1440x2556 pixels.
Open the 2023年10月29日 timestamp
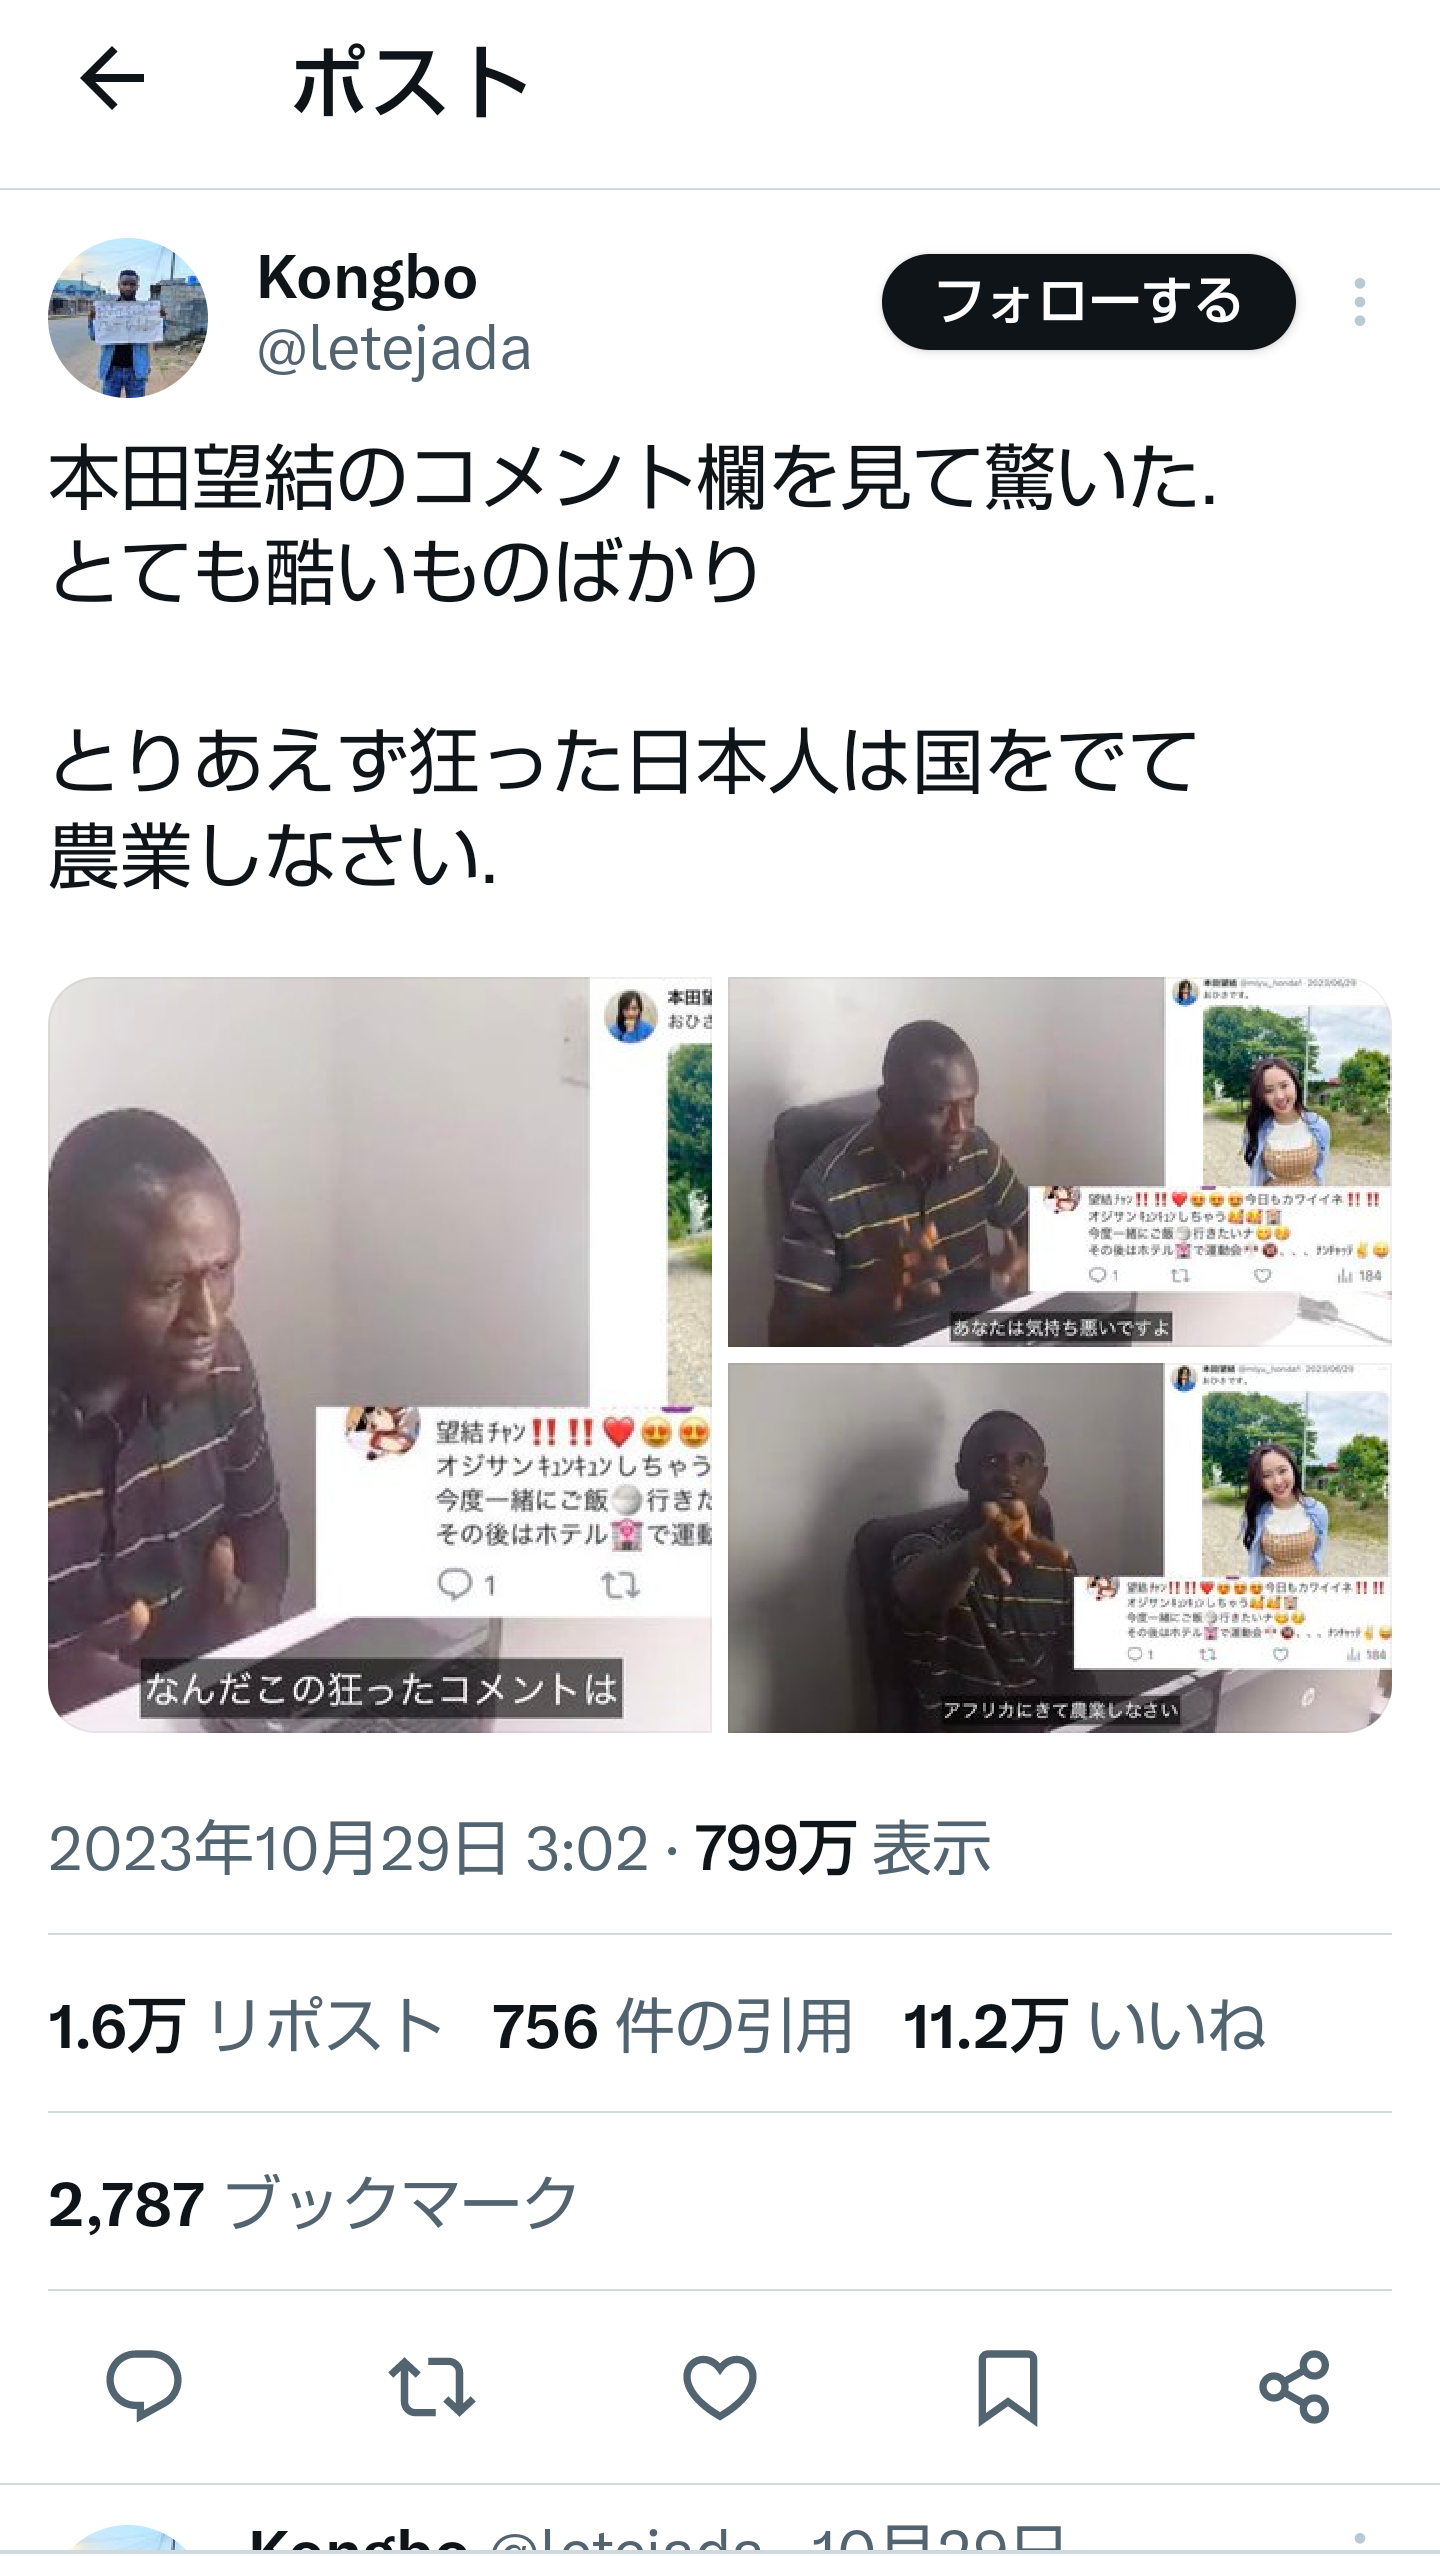pos(348,1848)
